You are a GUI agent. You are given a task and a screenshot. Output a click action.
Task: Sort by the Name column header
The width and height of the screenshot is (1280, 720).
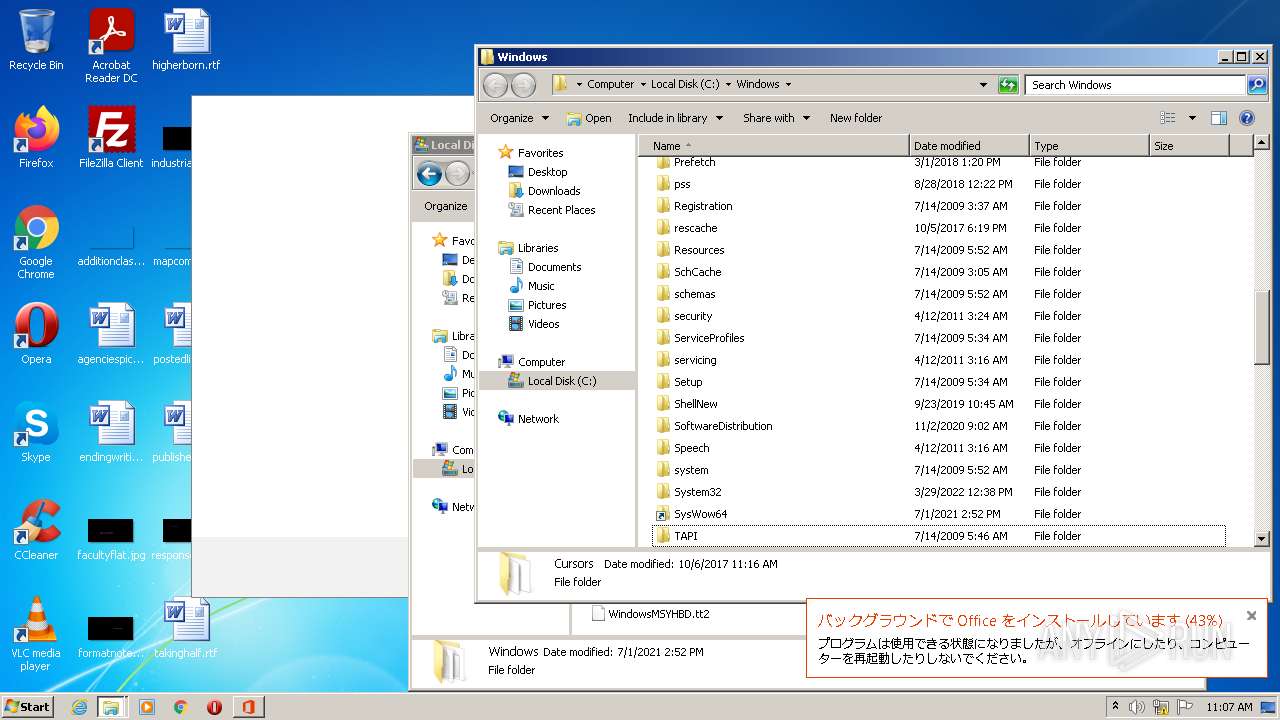(x=774, y=146)
